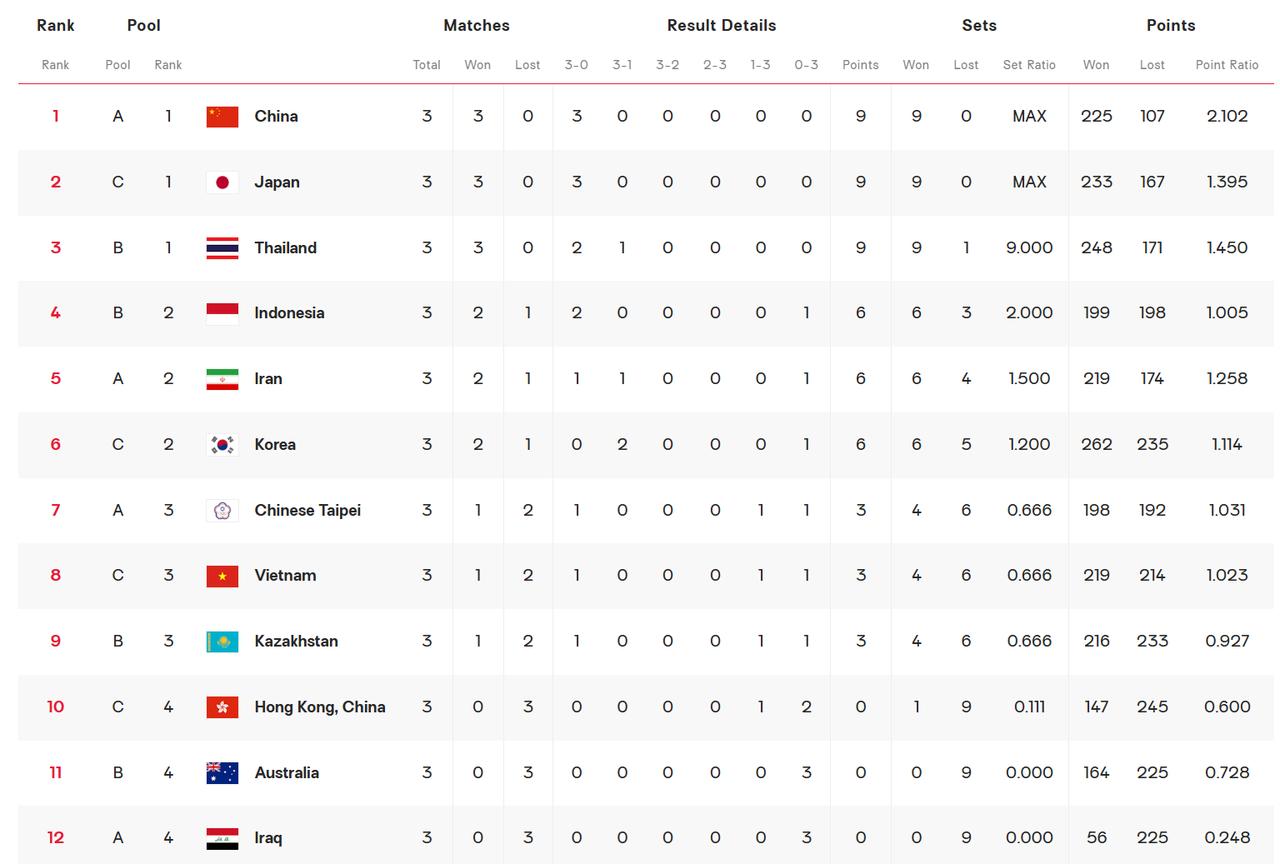Open the Hong Kong, China team name
Image resolution: width=1280 pixels, height=864 pixels.
320,707
